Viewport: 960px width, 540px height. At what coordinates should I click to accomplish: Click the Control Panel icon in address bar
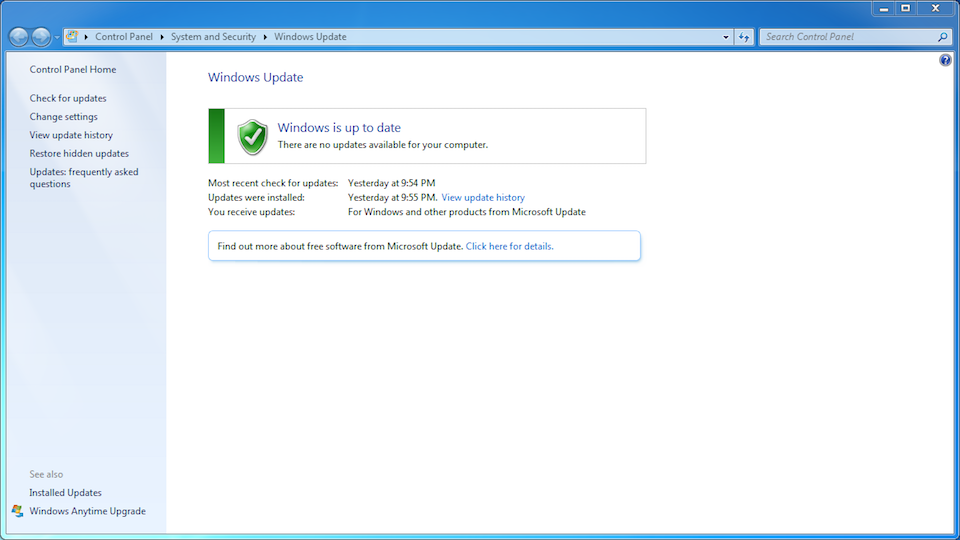tap(72, 37)
